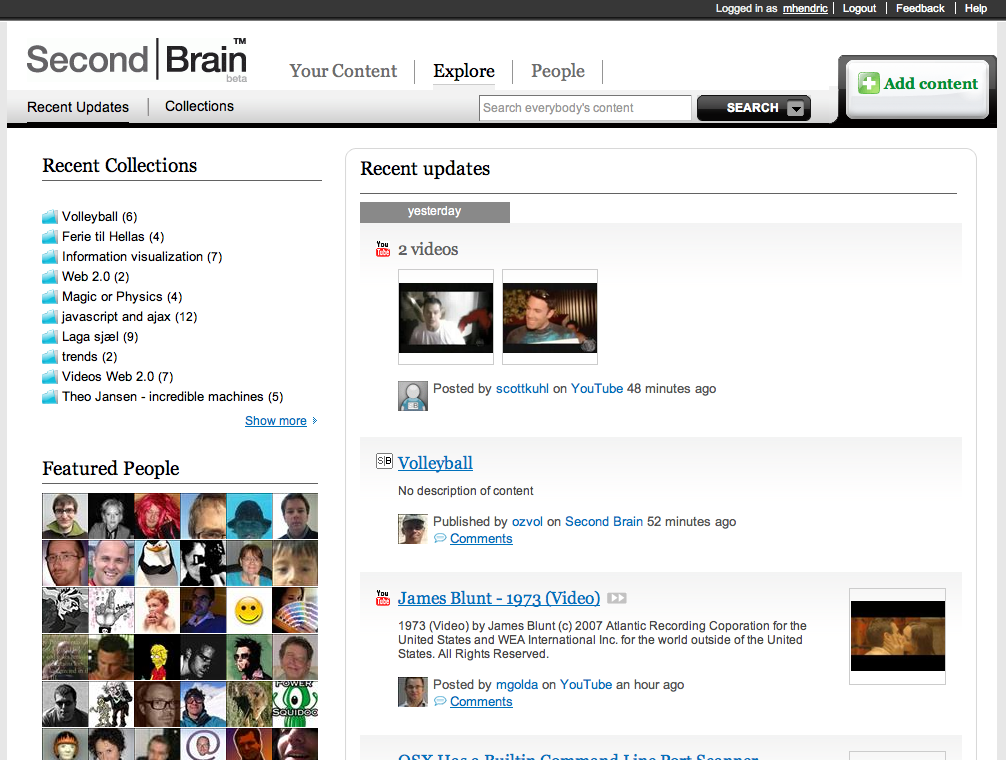The image size is (1006, 760).
Task: Open the scottkuhl profile link
Action: pyautogui.click(x=522, y=389)
